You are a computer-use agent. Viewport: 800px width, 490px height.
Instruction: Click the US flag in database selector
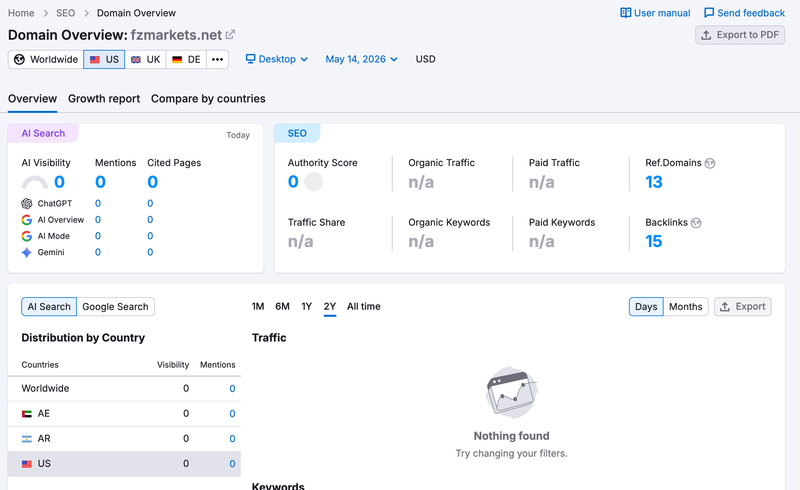(x=95, y=60)
